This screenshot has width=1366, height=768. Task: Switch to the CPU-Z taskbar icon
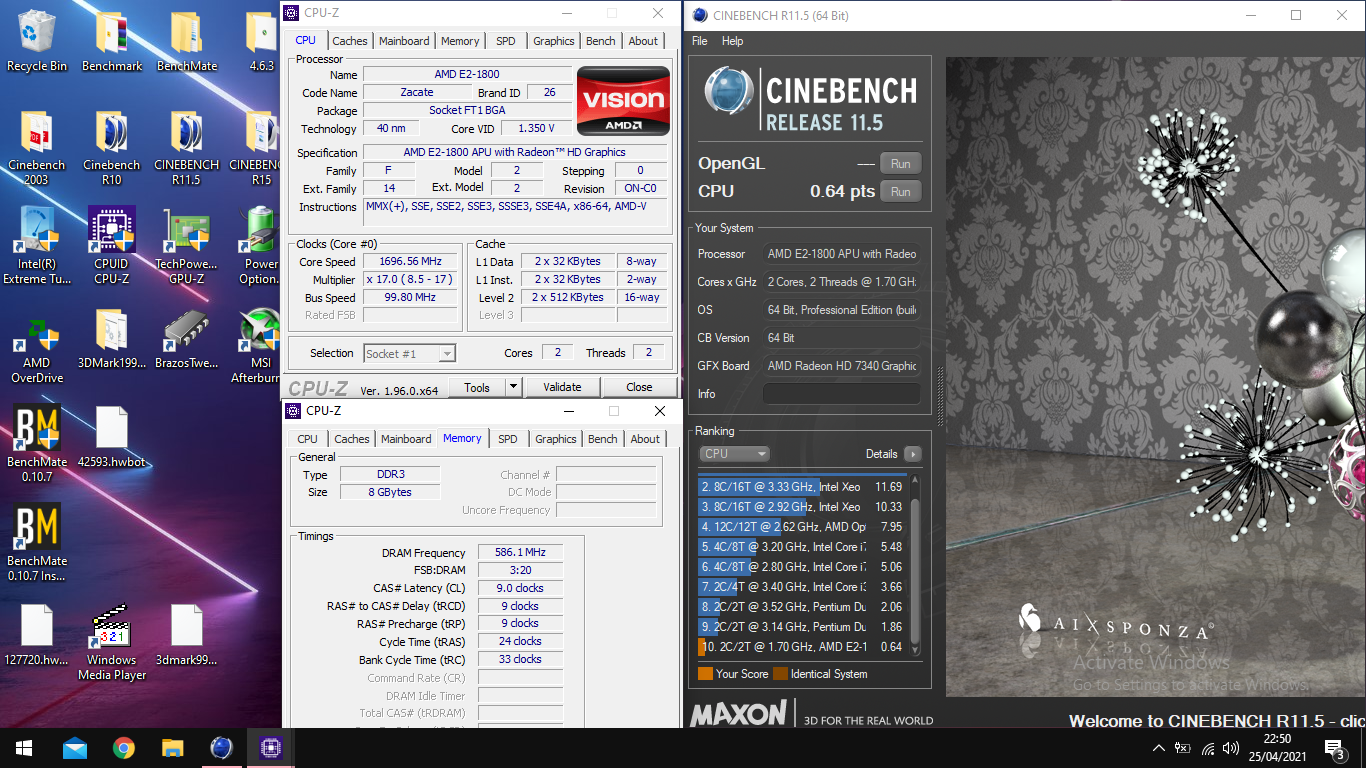click(271, 748)
